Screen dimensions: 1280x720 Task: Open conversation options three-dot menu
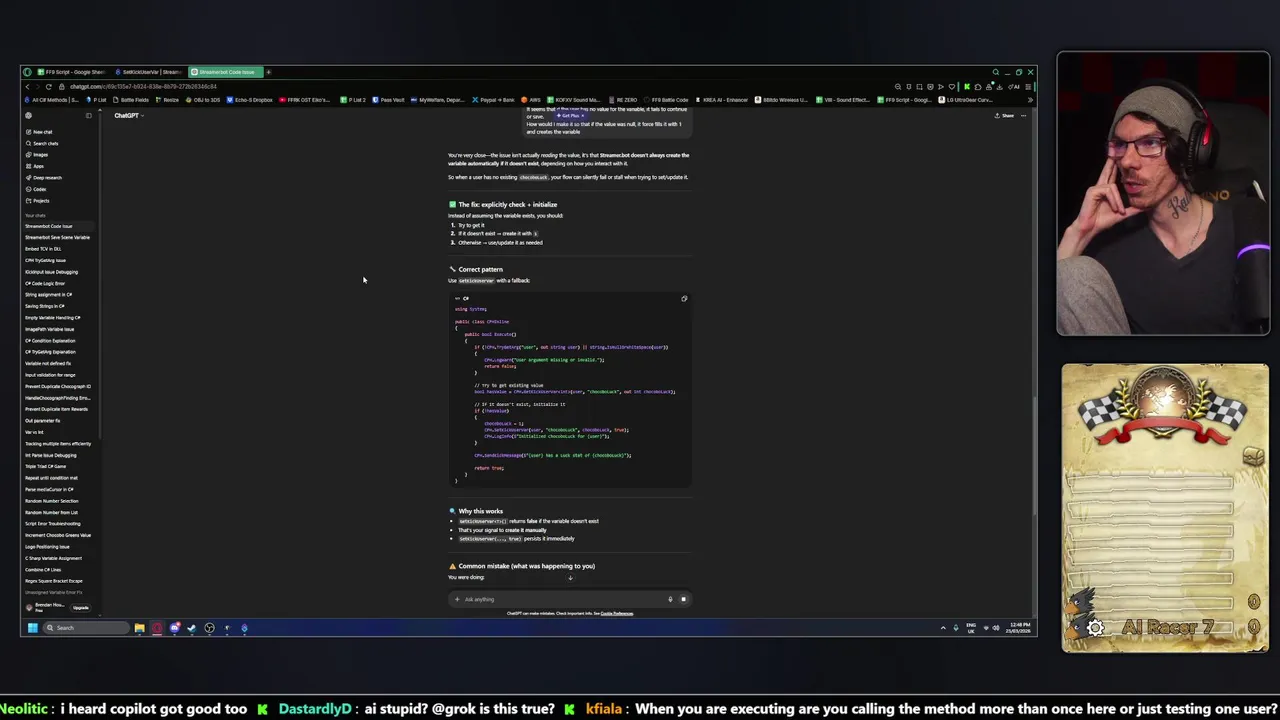tap(1023, 115)
